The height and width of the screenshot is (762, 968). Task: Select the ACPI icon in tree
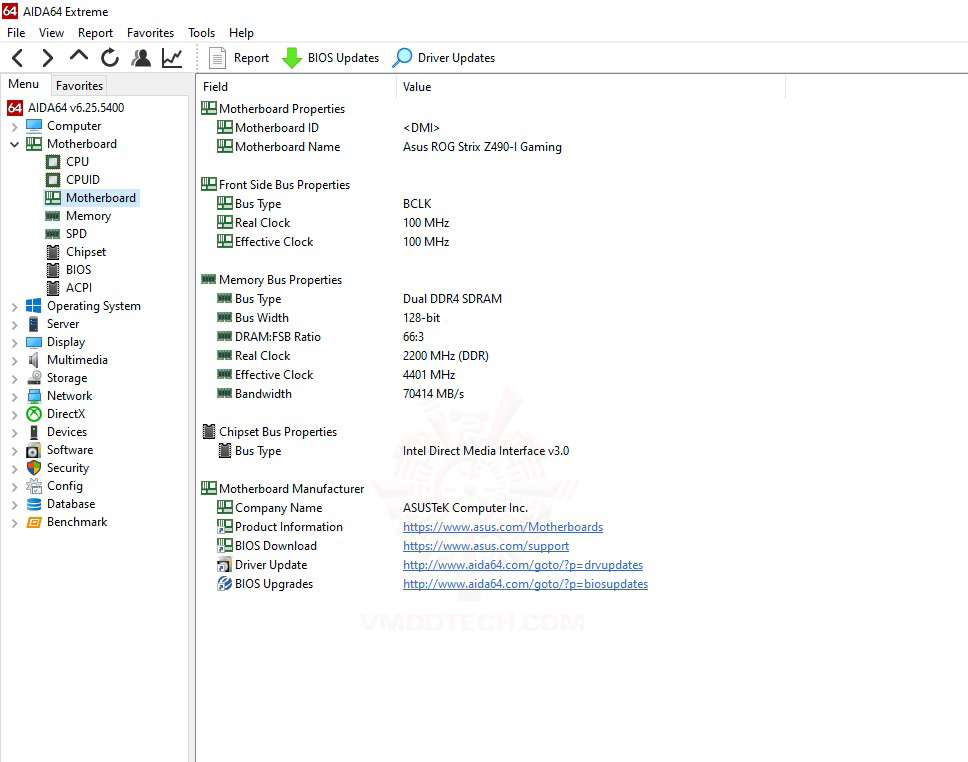click(53, 288)
